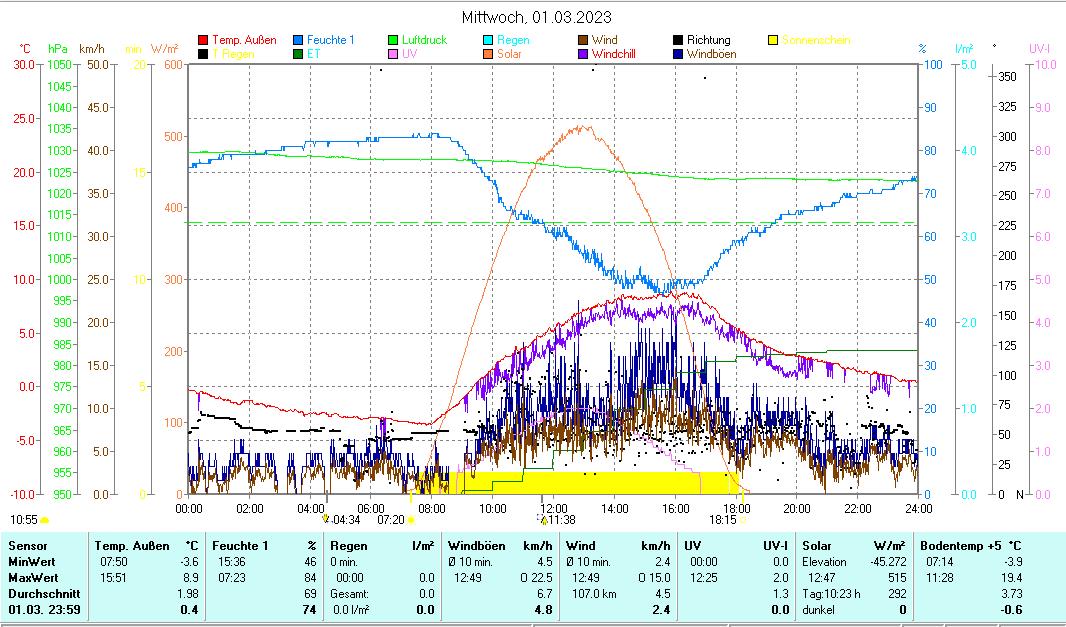This screenshot has height=627, width=1066.
Task: Click the arrow marker at 11:38
Action: pos(544,520)
